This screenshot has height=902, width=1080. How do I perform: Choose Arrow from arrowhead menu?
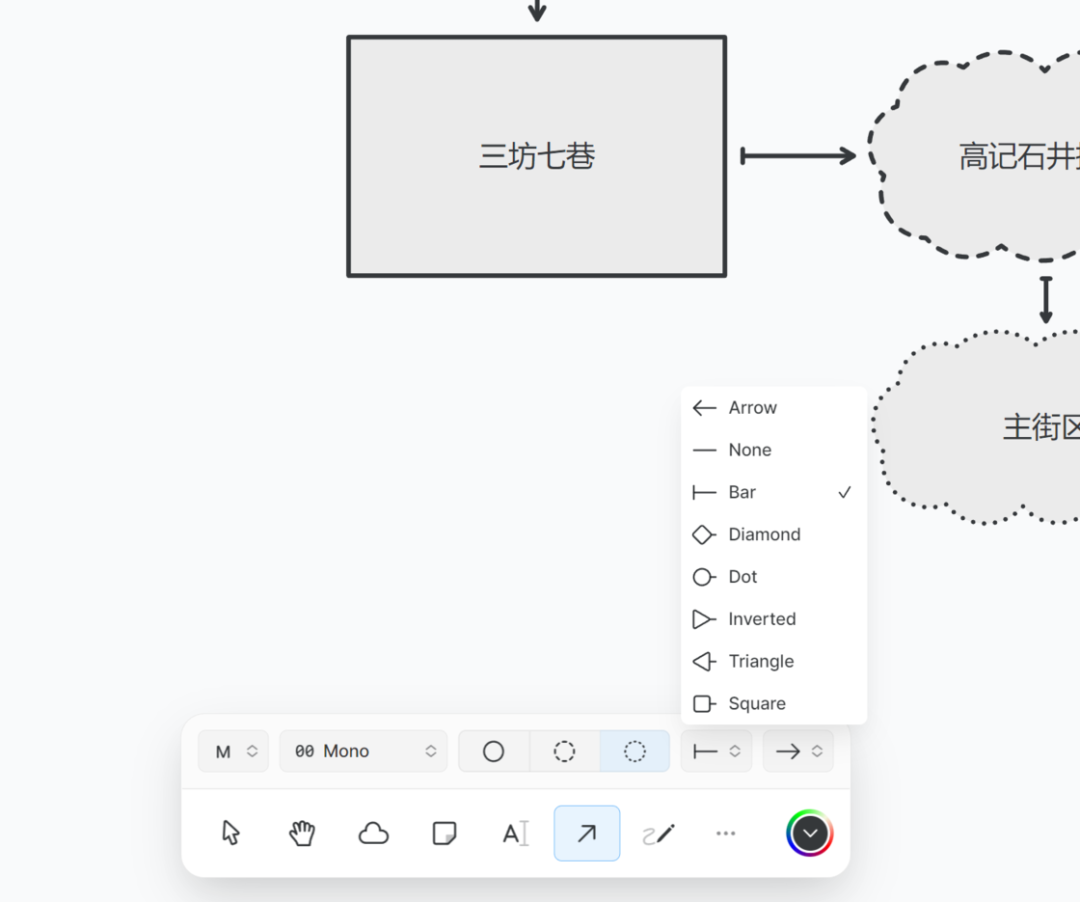pyautogui.click(x=773, y=408)
